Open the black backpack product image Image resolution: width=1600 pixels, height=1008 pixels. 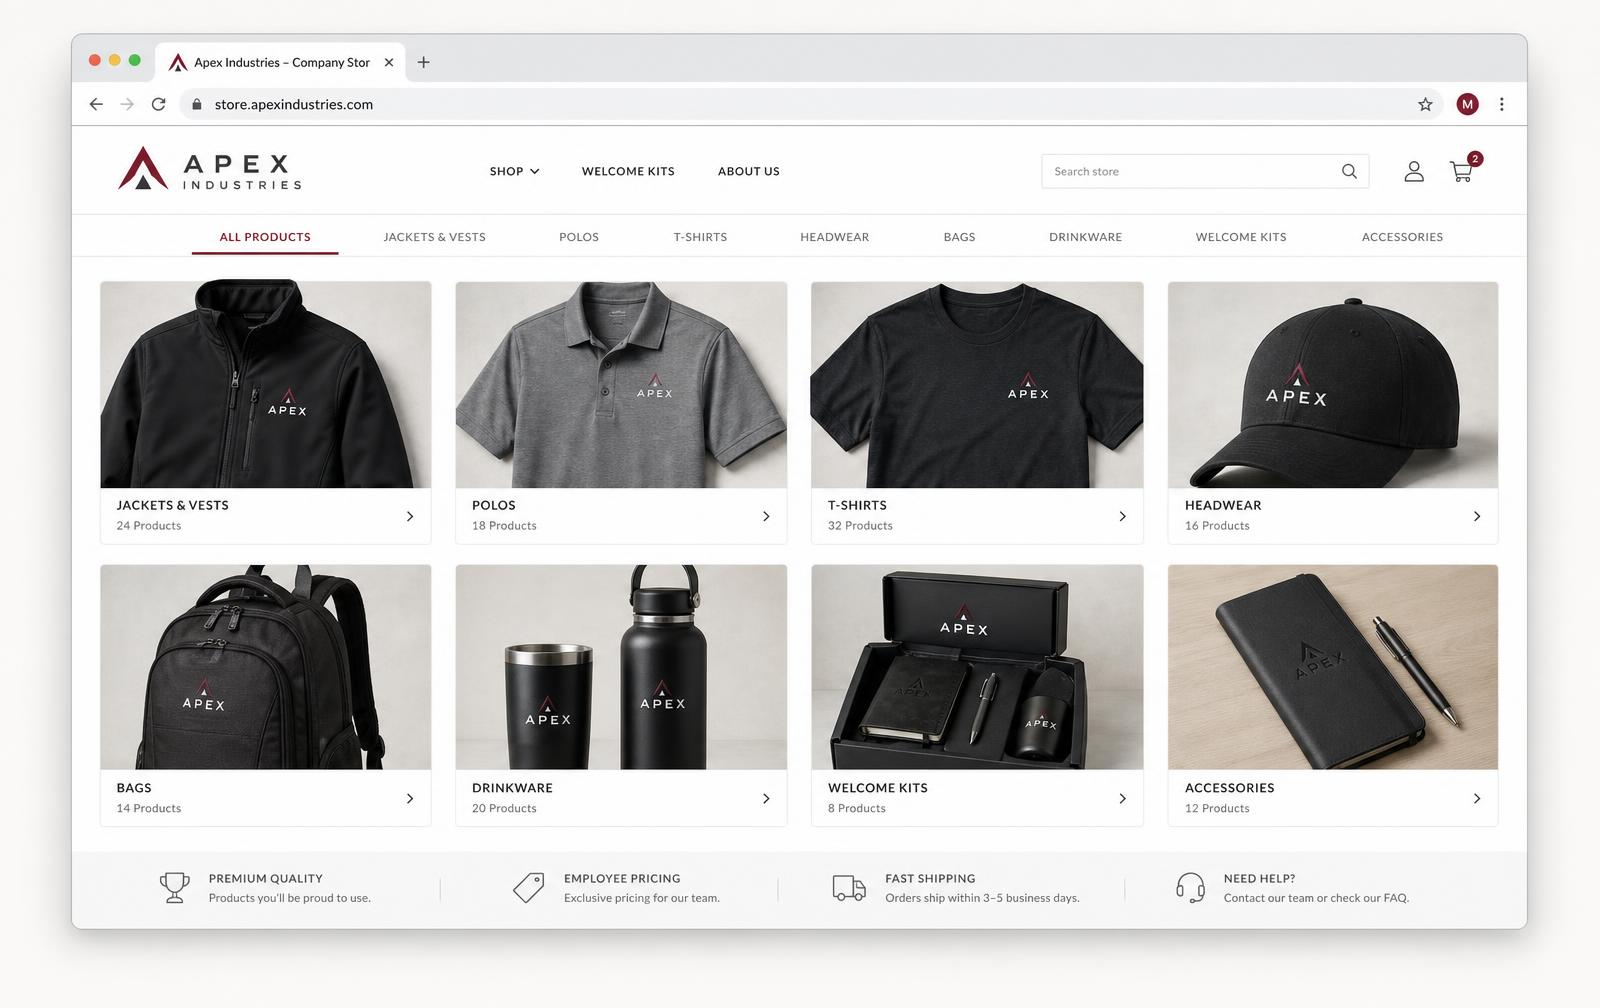pos(266,667)
